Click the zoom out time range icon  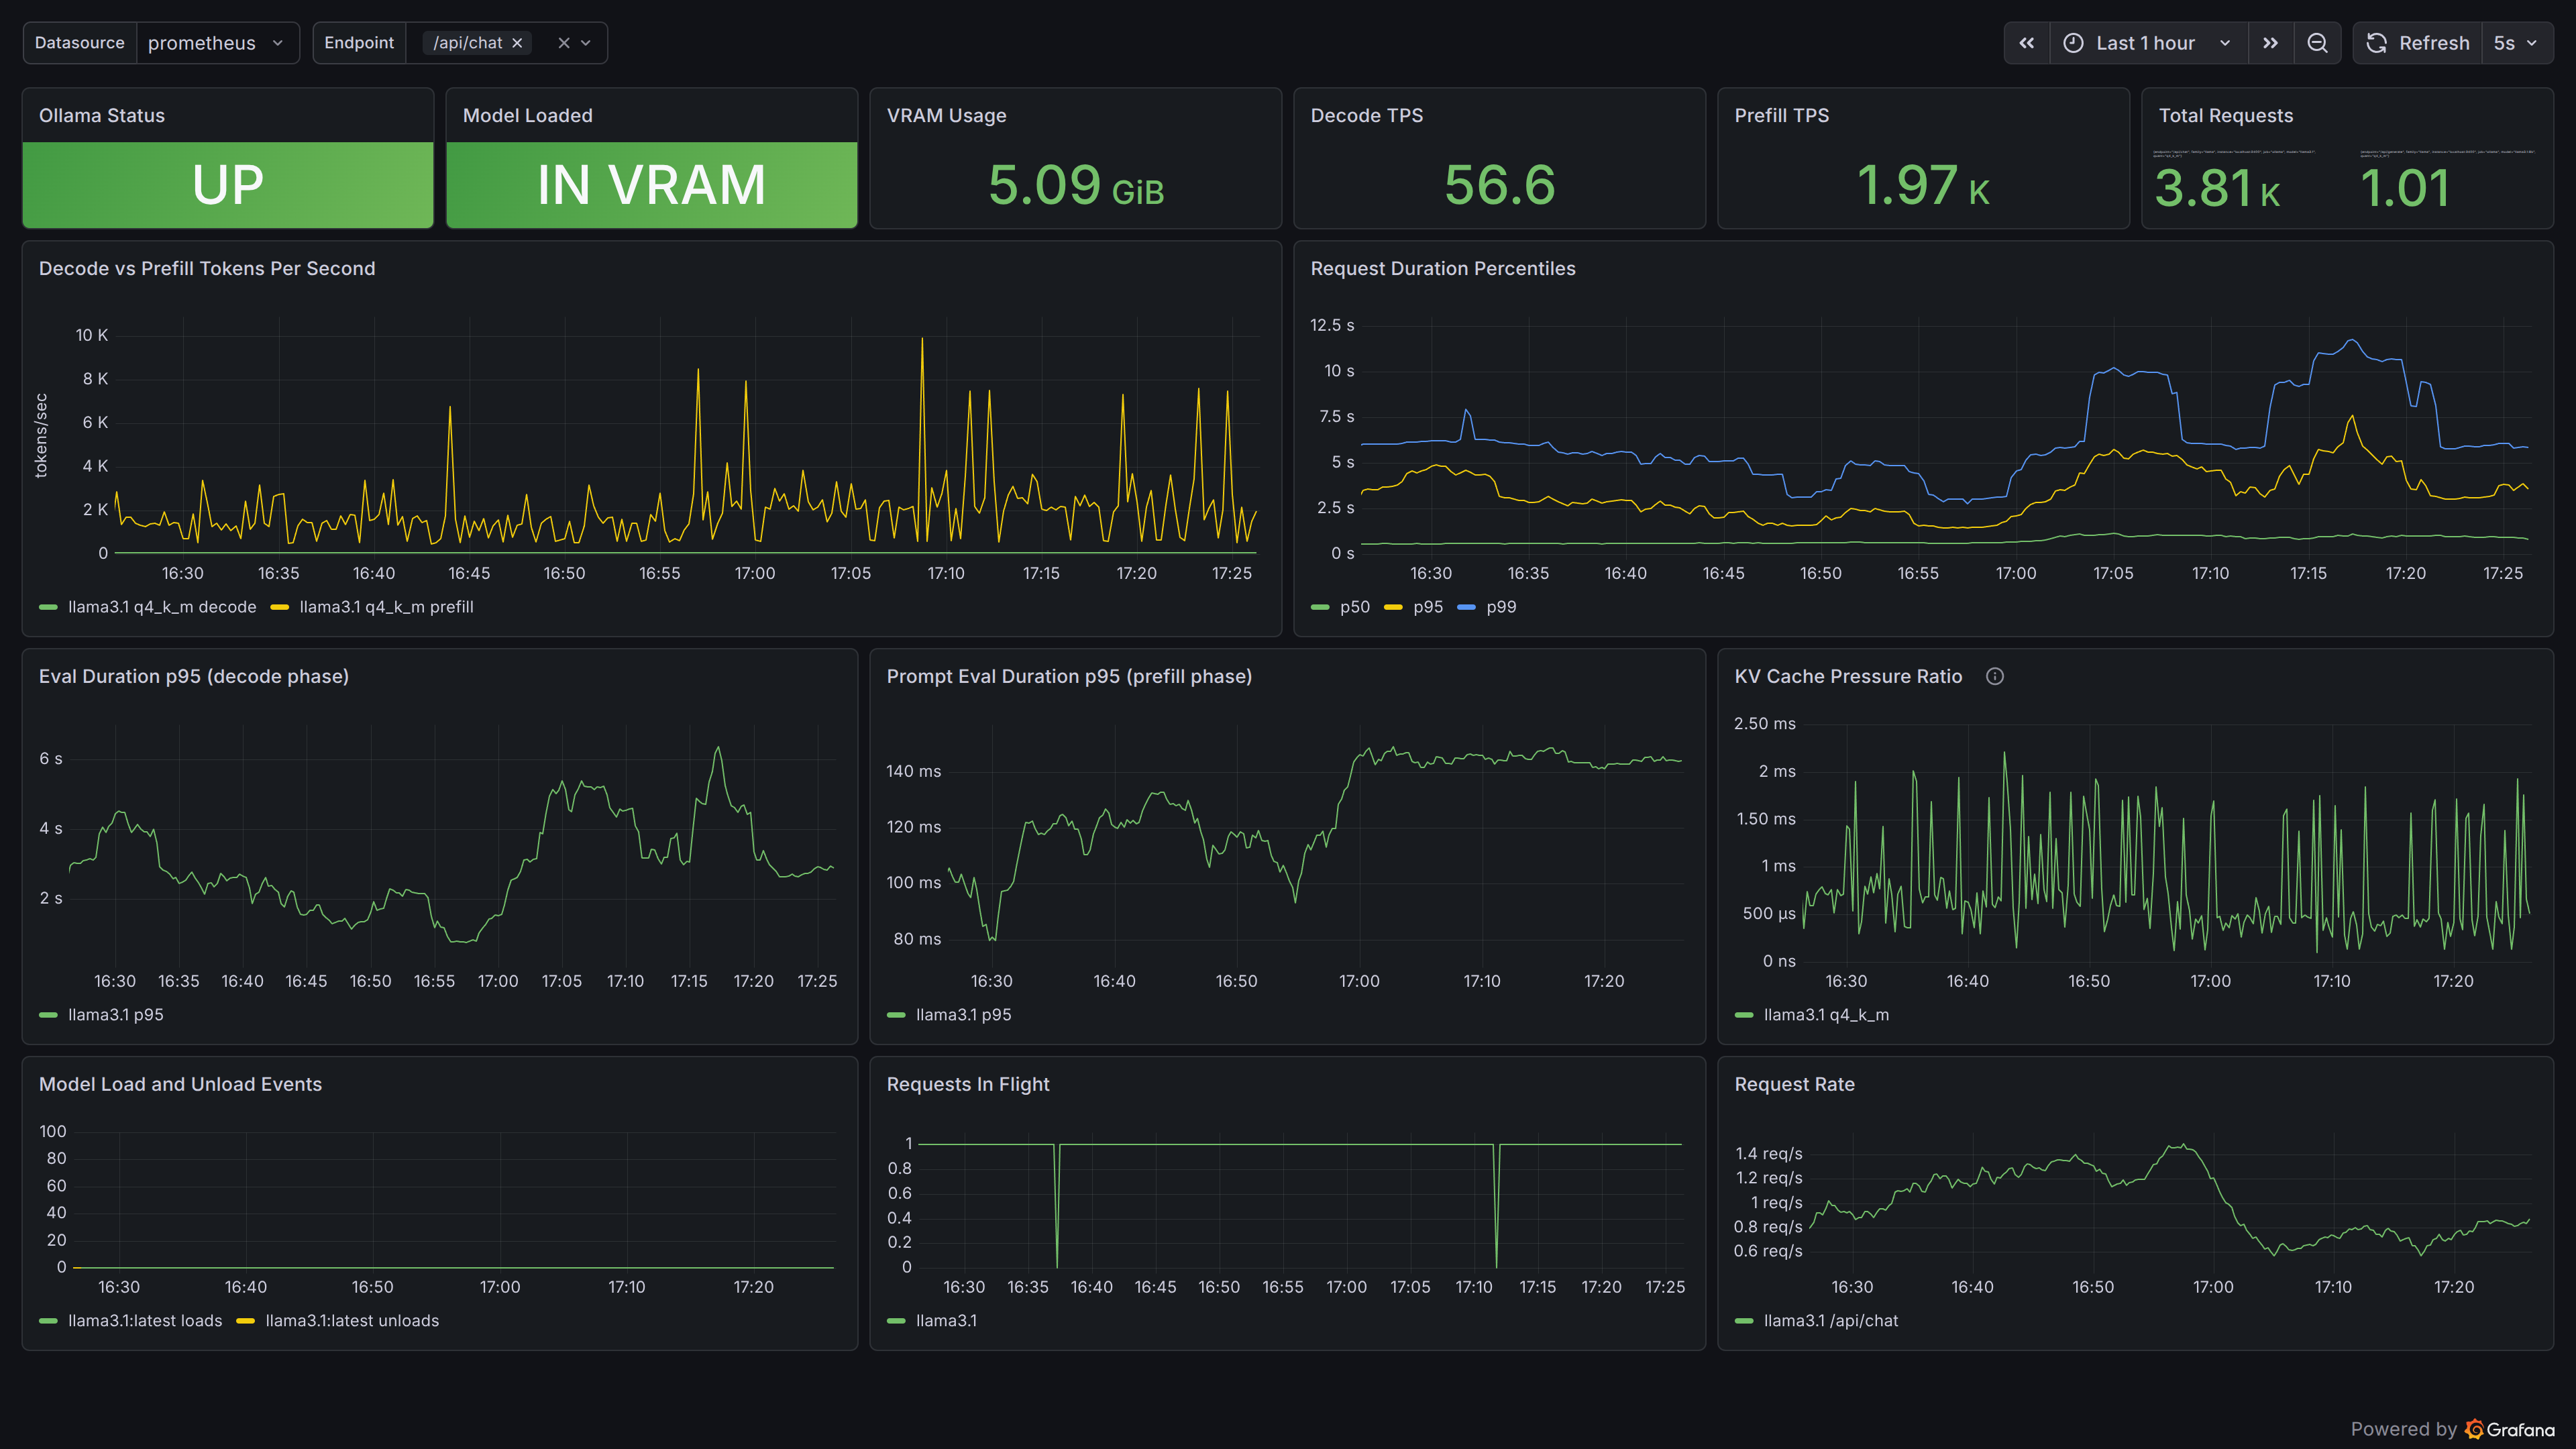click(2317, 43)
